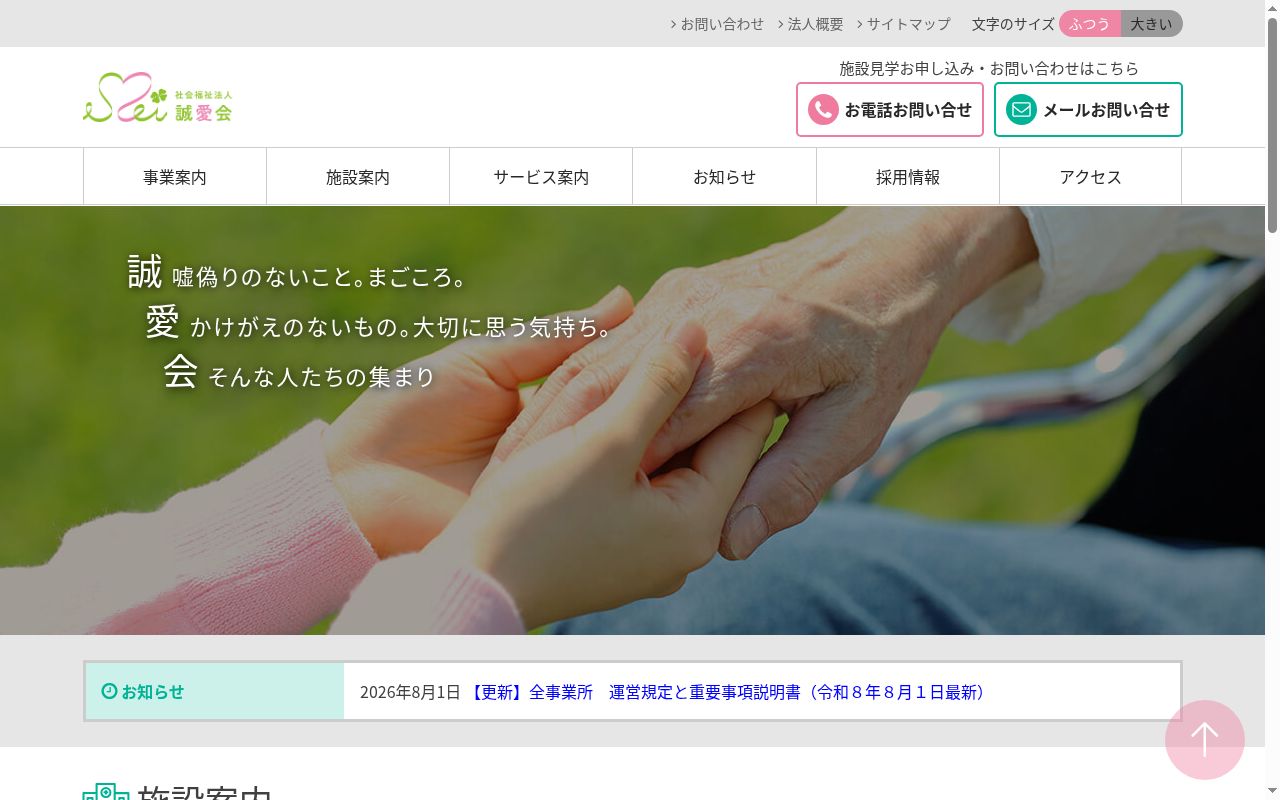Screen dimensions: 1280x800
Task: Click the pink phone icon
Action: (x=823, y=110)
